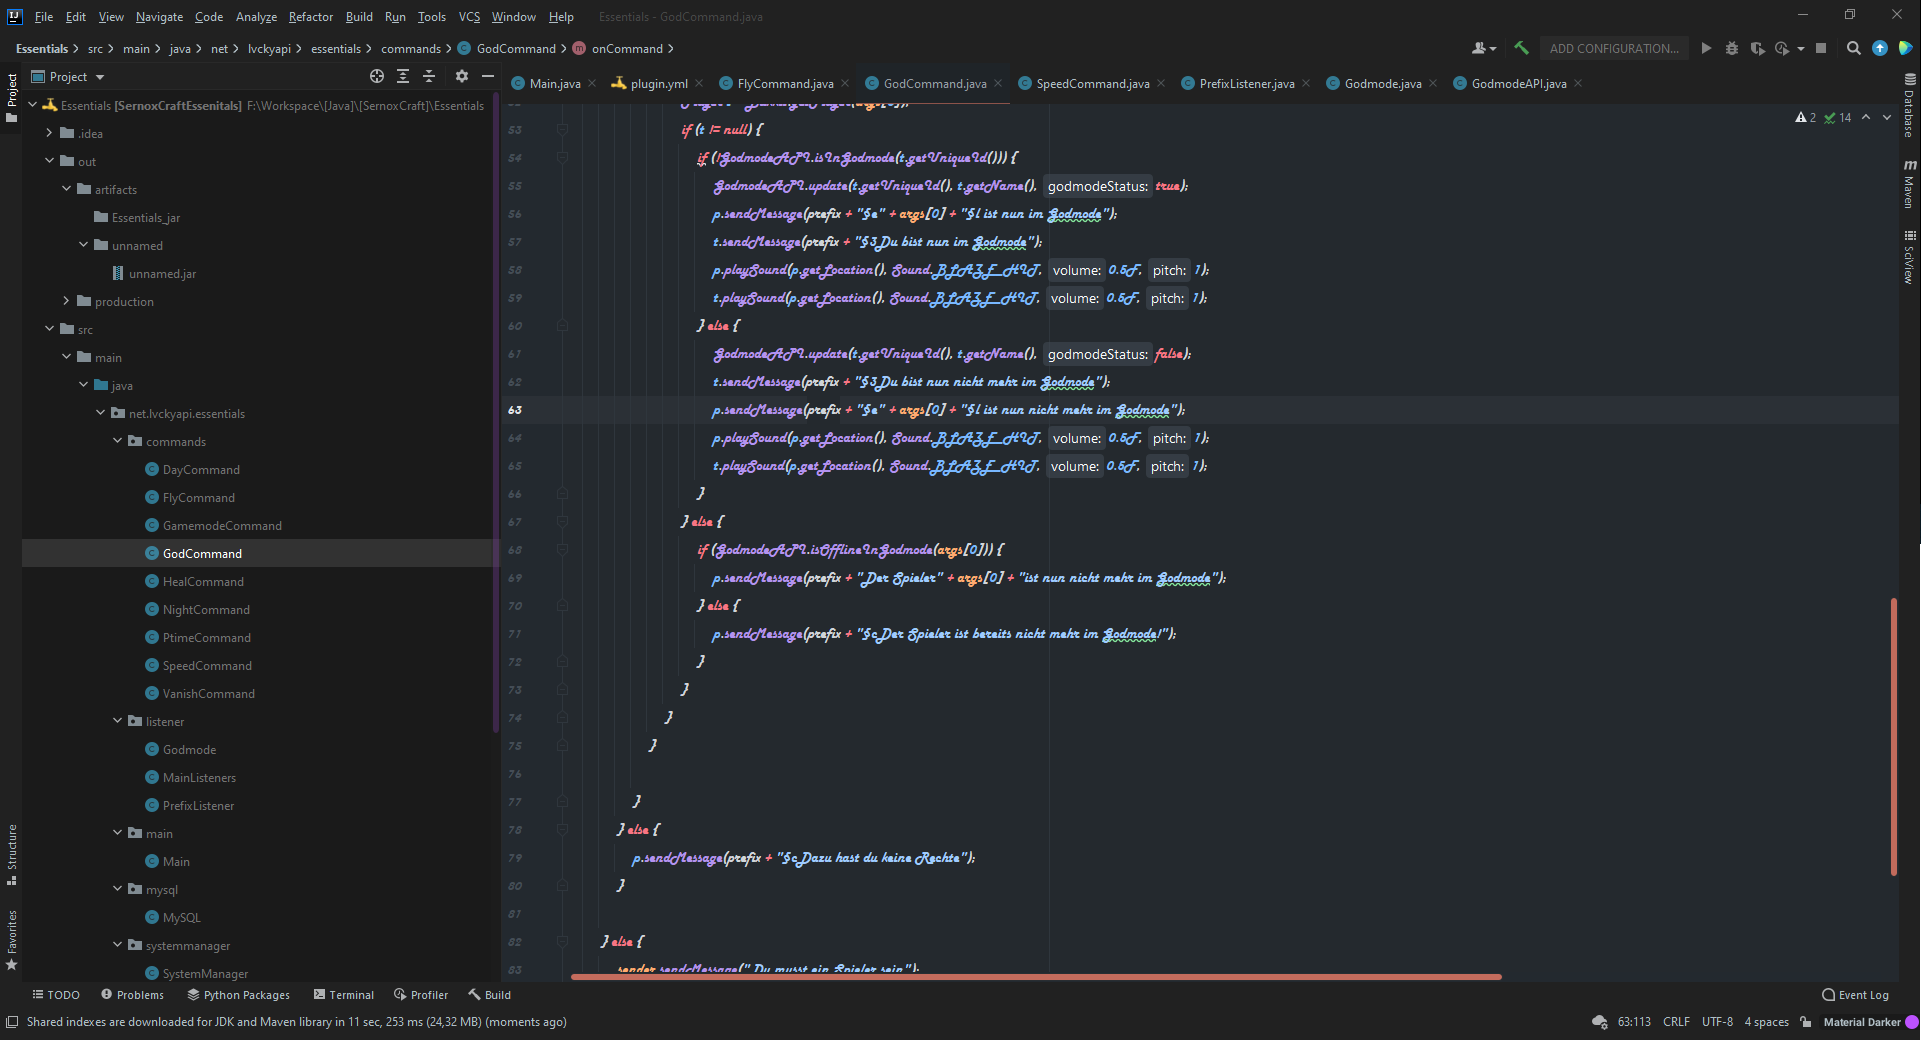The image size is (1921, 1040).
Task: Click the Debug bug icon
Action: pos(1732,48)
